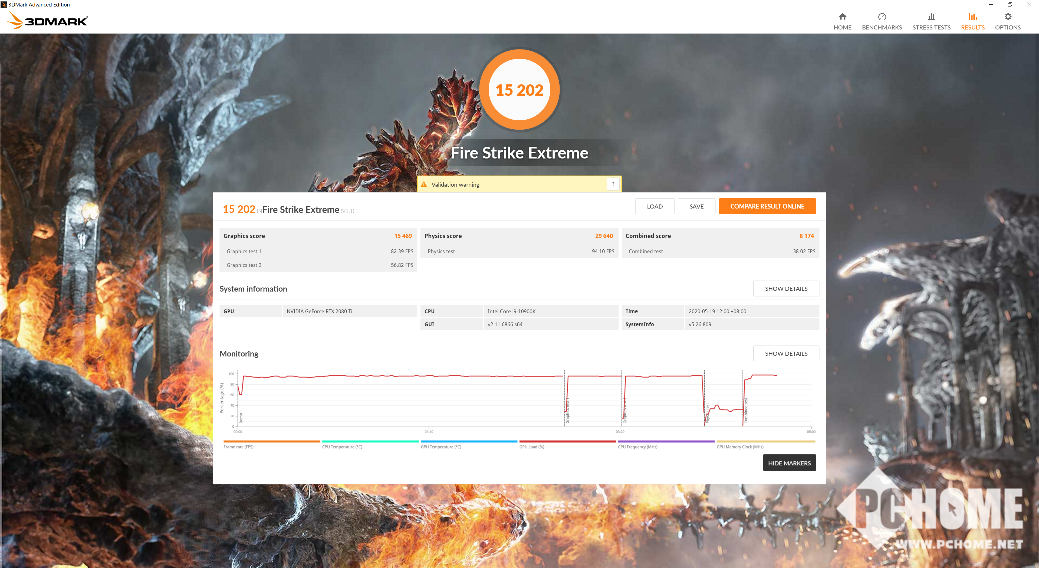
Task: Save the benchmark result
Action: (x=696, y=206)
